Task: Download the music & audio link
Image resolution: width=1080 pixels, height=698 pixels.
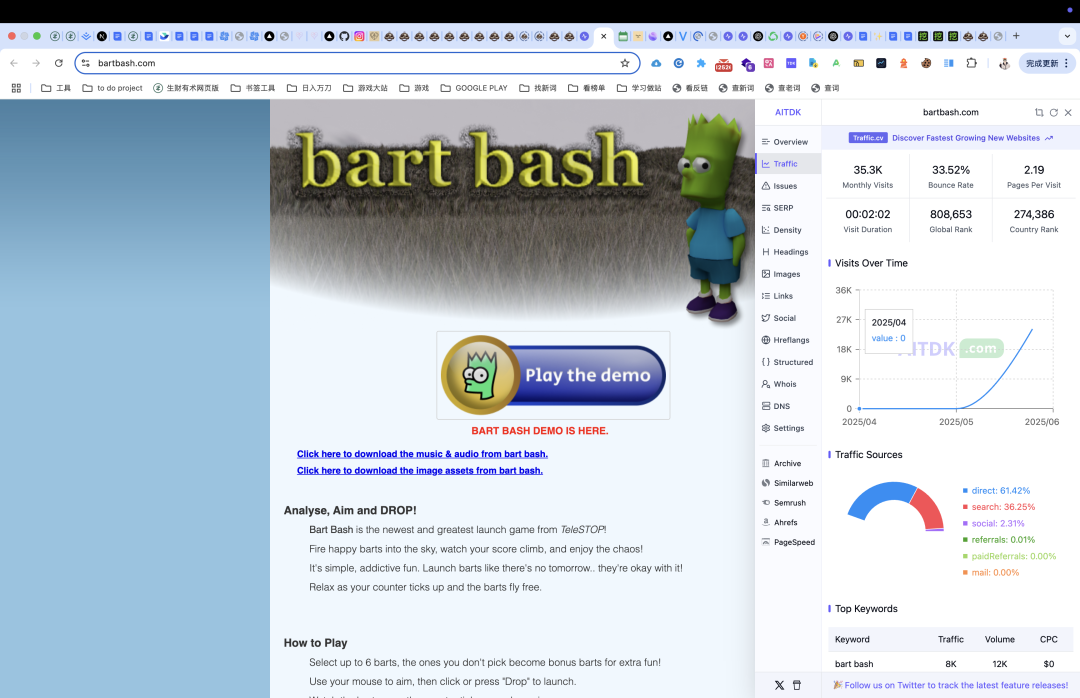Action: pos(422,454)
